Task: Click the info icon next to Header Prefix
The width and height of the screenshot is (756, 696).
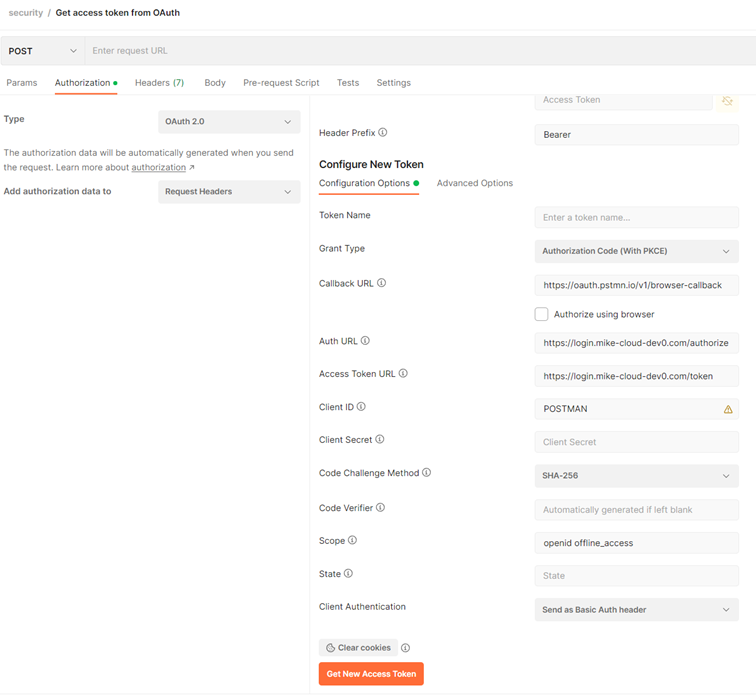Action: tap(383, 133)
